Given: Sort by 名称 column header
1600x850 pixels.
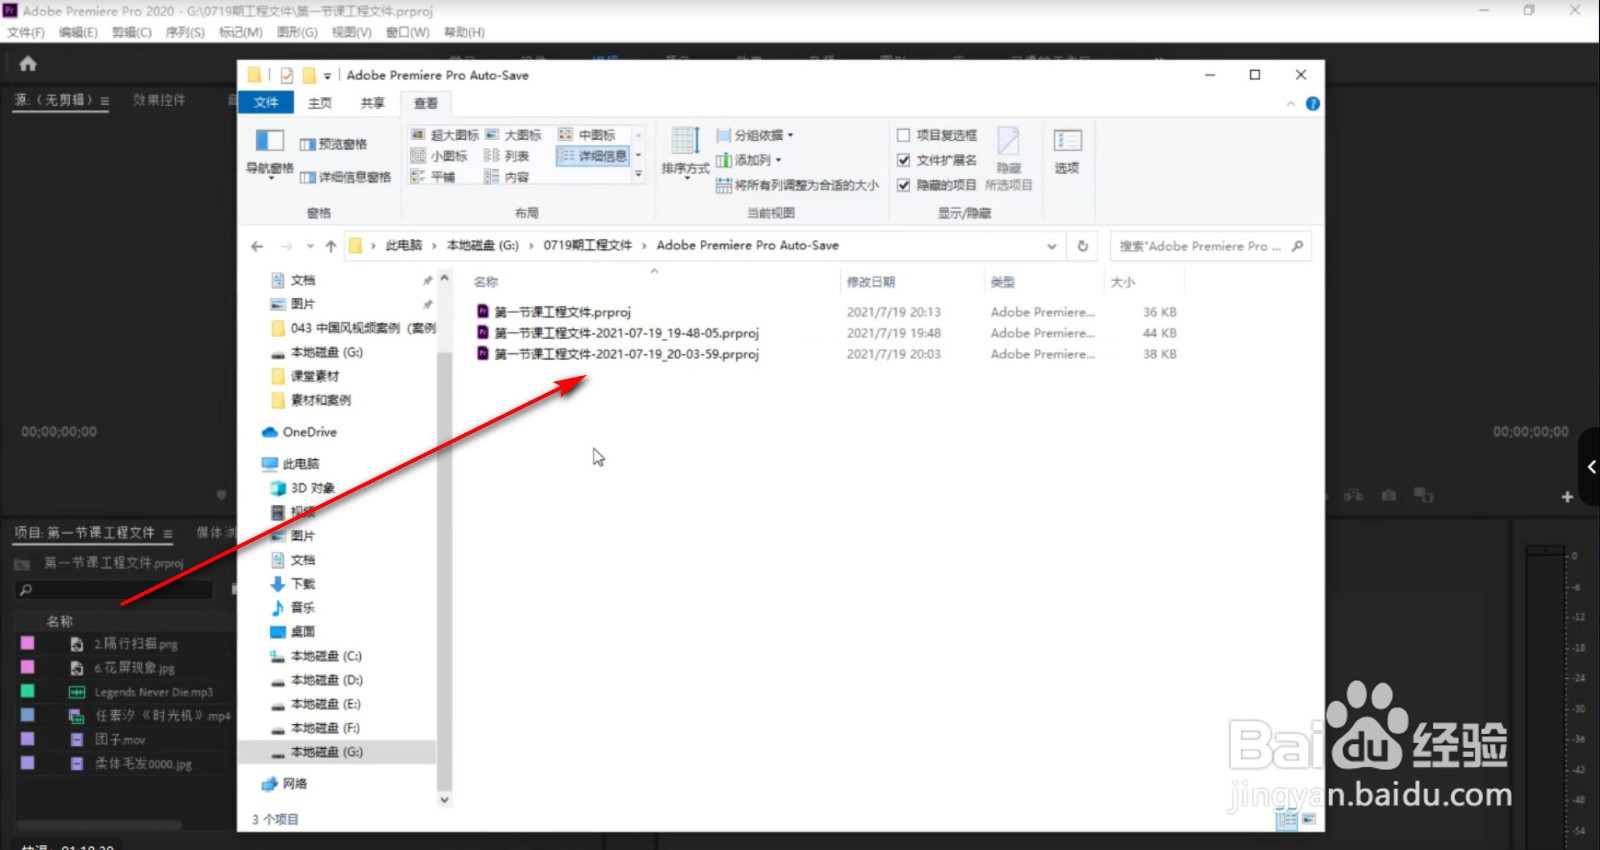Looking at the screenshot, I should click(x=486, y=282).
